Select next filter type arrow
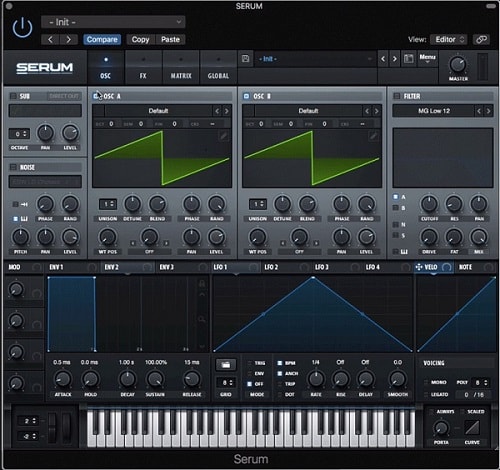The height and width of the screenshot is (470, 500). tap(488, 111)
